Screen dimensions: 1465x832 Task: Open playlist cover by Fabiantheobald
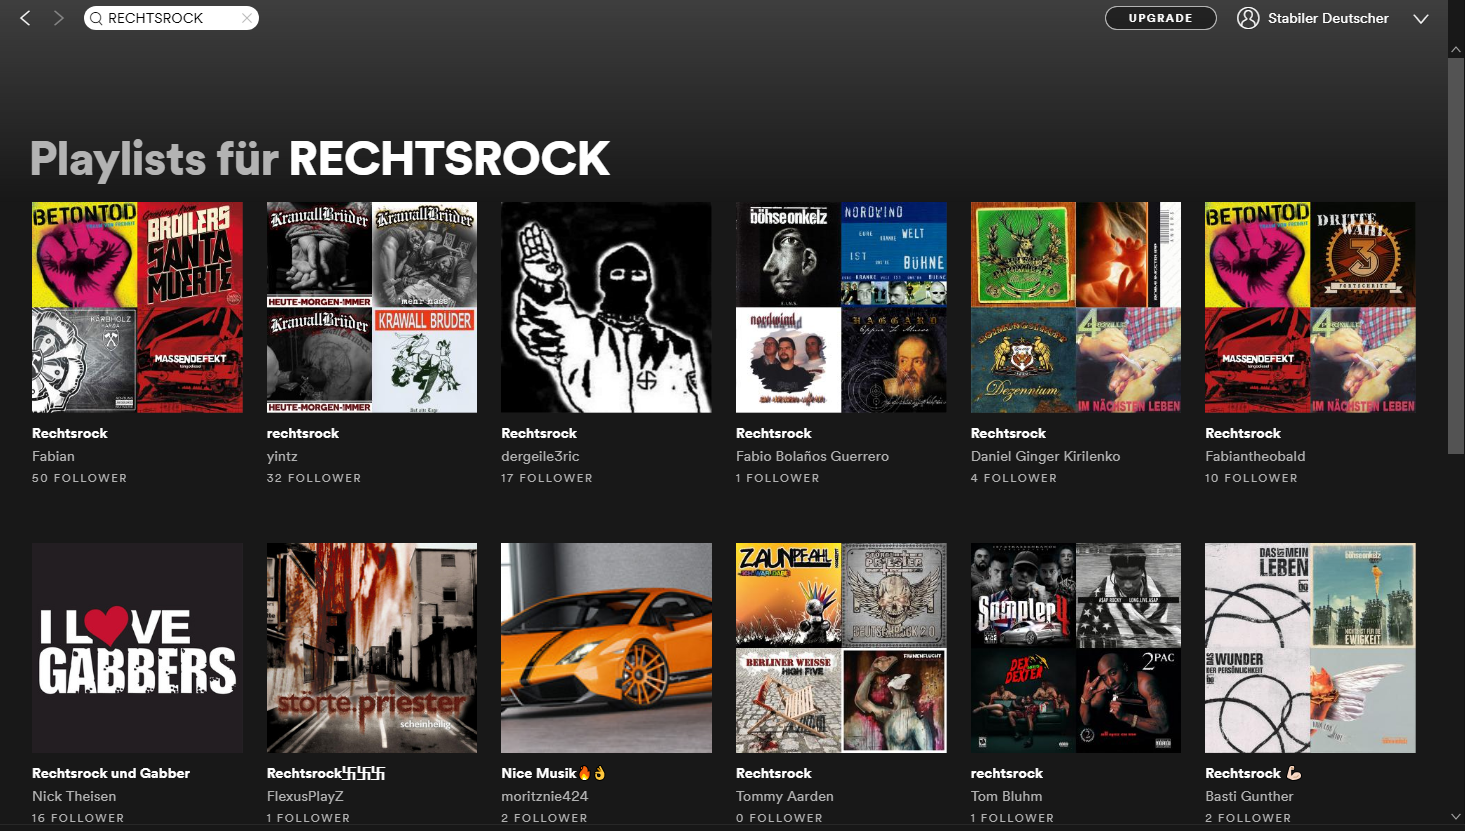[1310, 307]
